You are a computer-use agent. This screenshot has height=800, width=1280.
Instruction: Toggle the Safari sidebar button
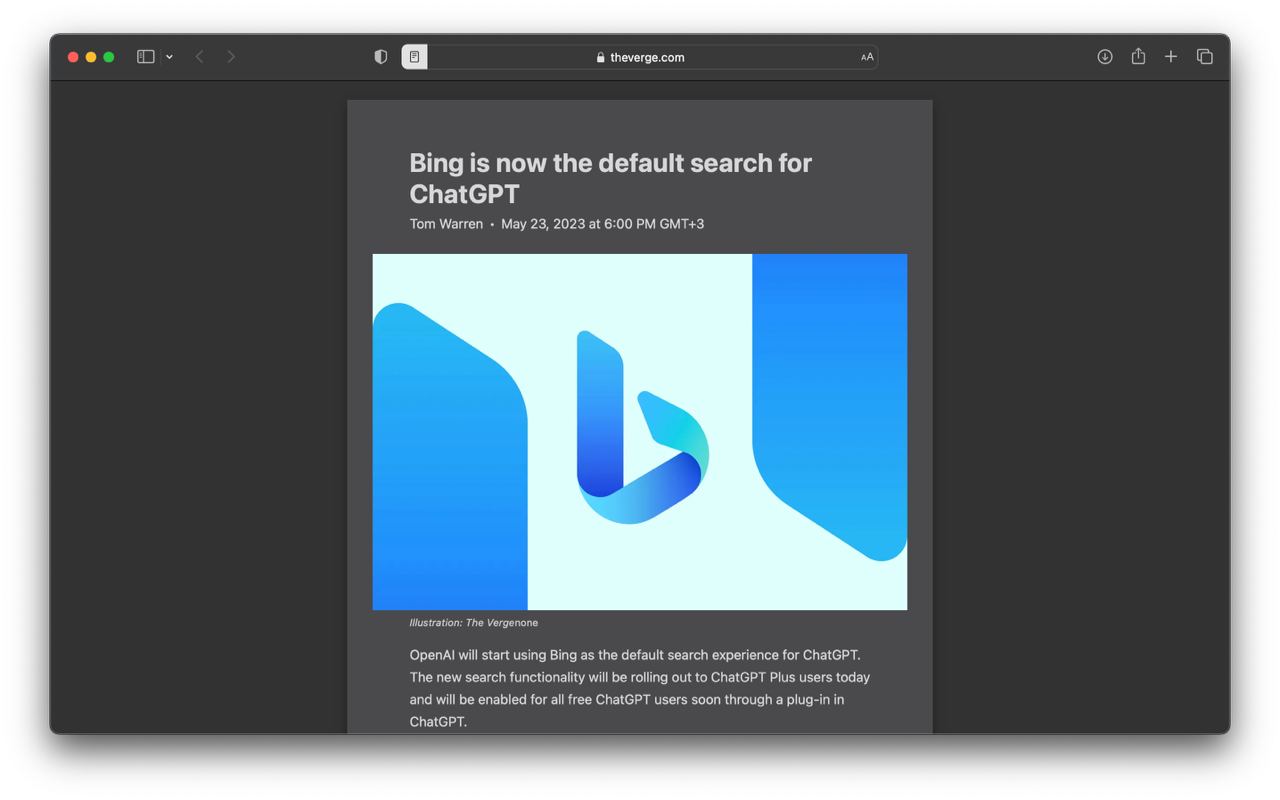tap(146, 57)
